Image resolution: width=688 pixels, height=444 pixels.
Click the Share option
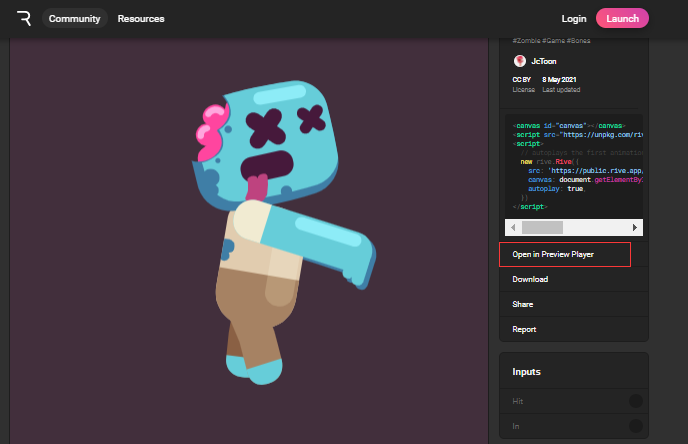click(574, 304)
